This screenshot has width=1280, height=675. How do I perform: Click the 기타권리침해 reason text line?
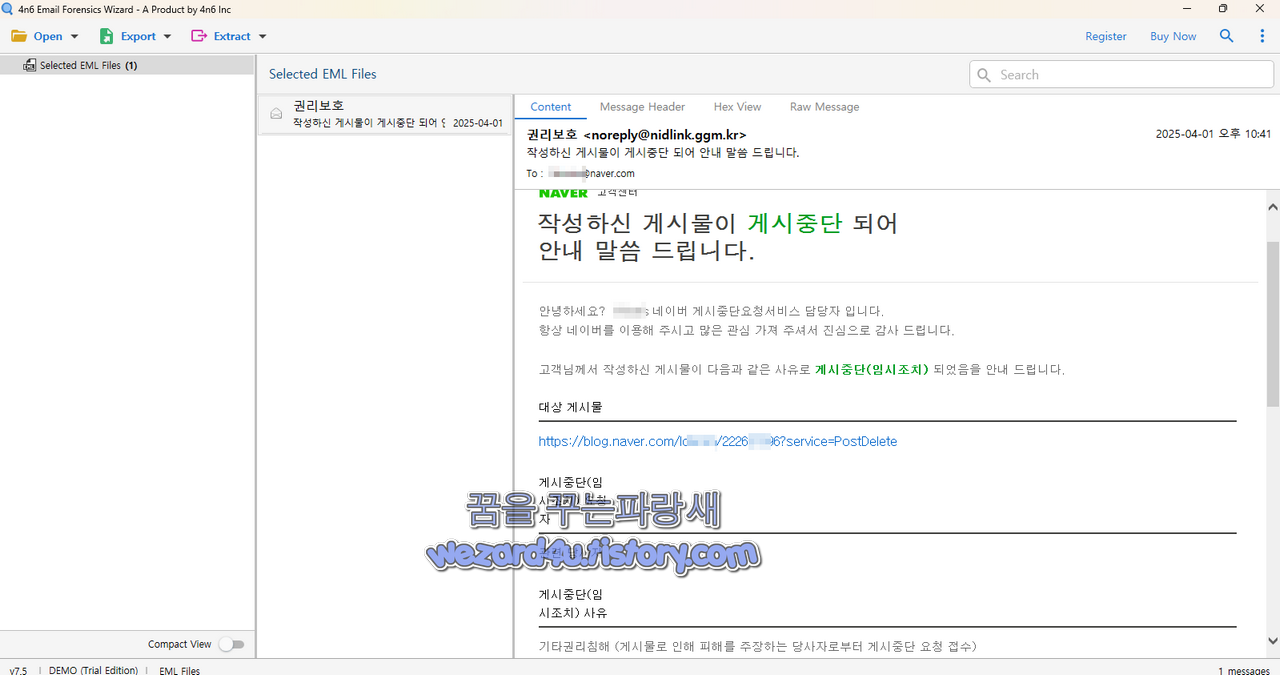(757, 647)
